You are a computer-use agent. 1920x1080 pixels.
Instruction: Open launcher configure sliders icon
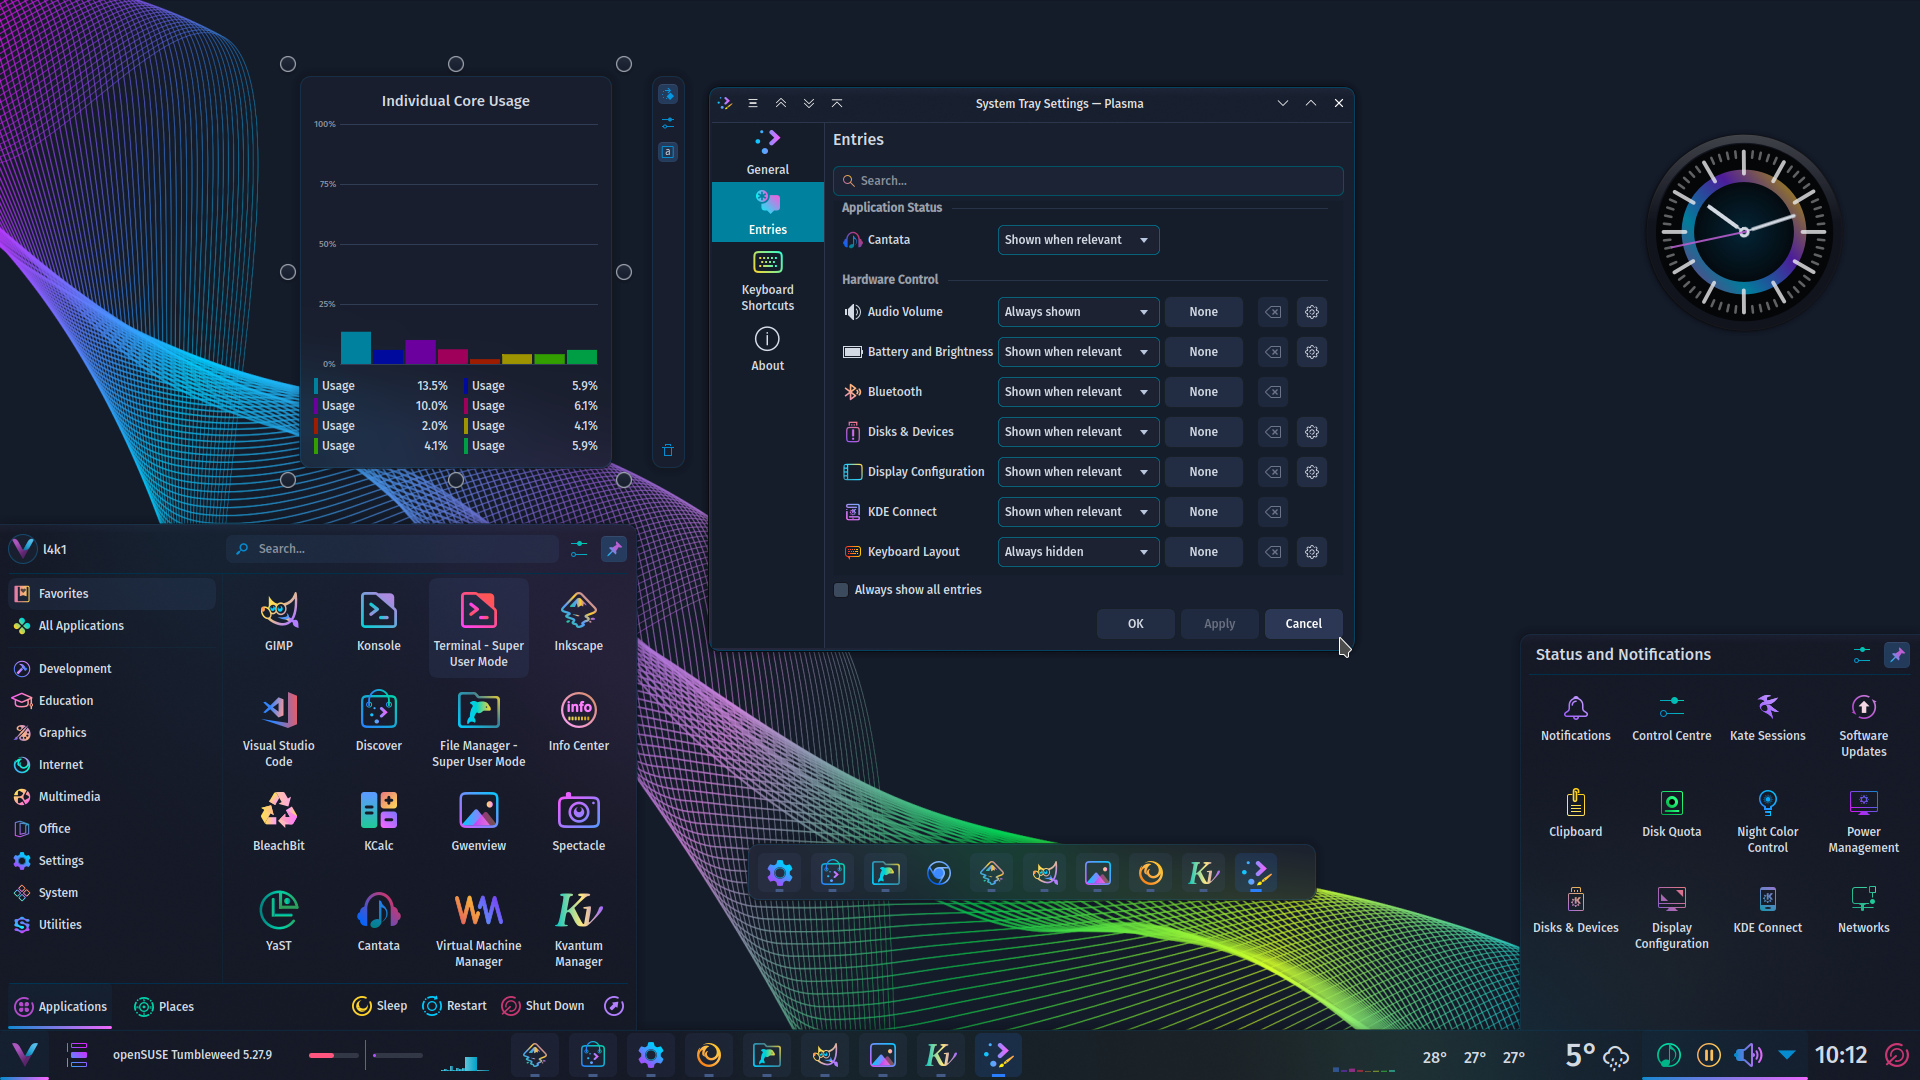[x=579, y=549]
